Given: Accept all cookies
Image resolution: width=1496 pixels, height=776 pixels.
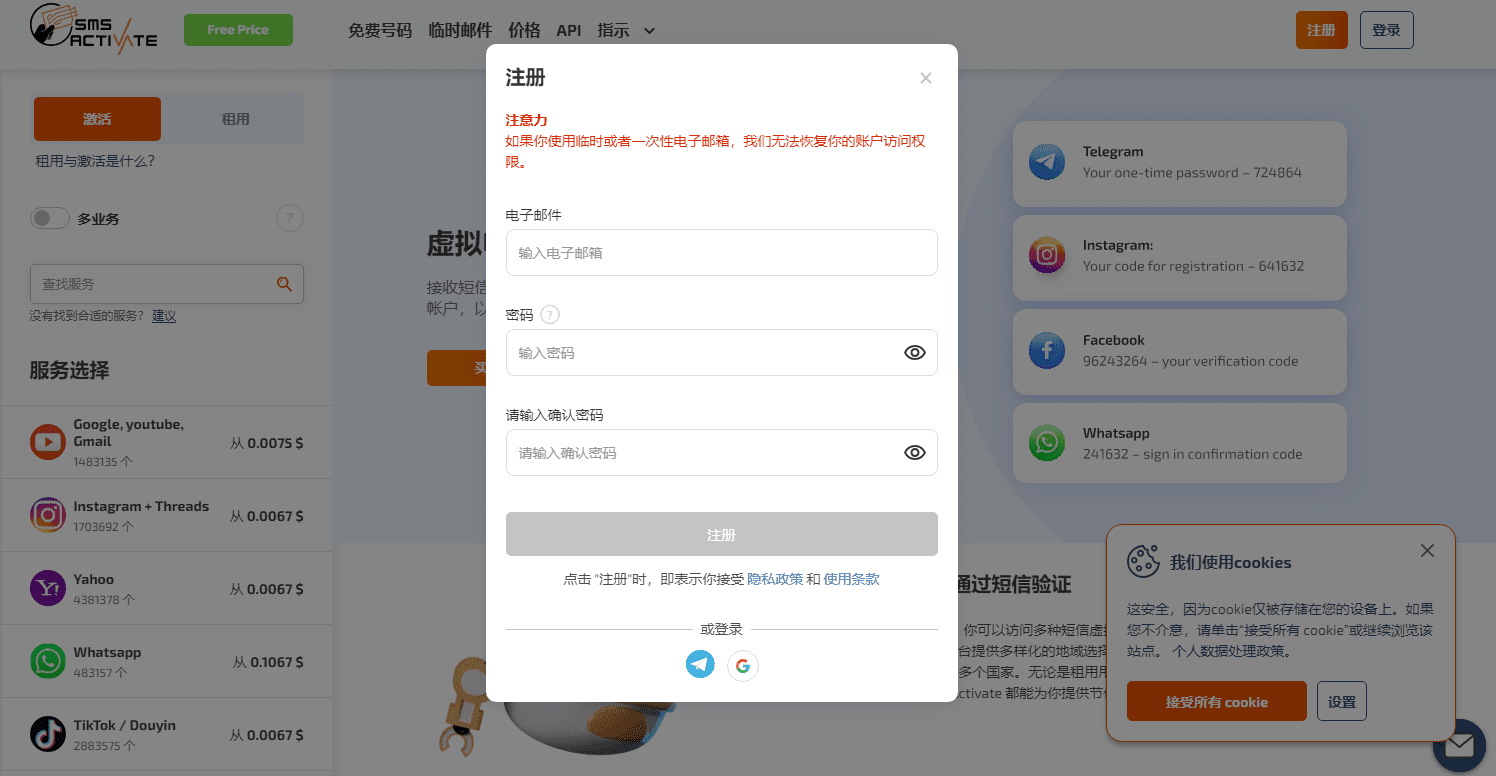Looking at the screenshot, I should click(1216, 701).
